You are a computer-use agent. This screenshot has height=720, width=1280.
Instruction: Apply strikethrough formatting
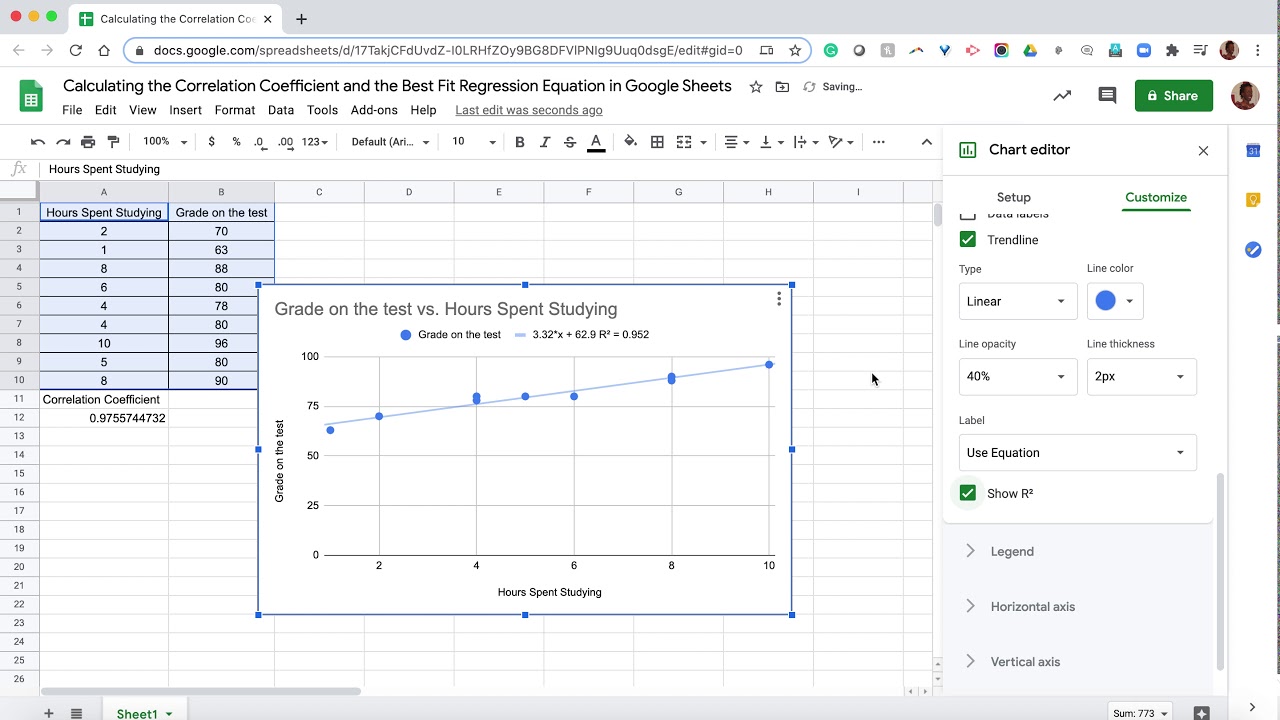(570, 142)
